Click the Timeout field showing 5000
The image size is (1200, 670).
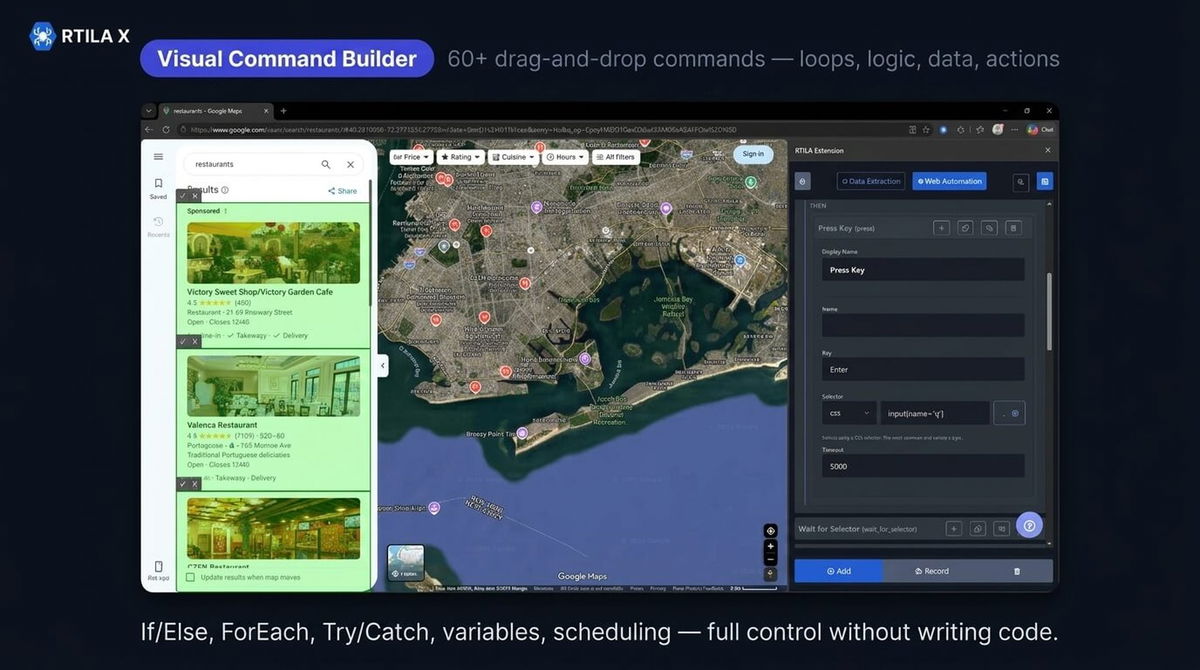pyautogui.click(x=923, y=466)
